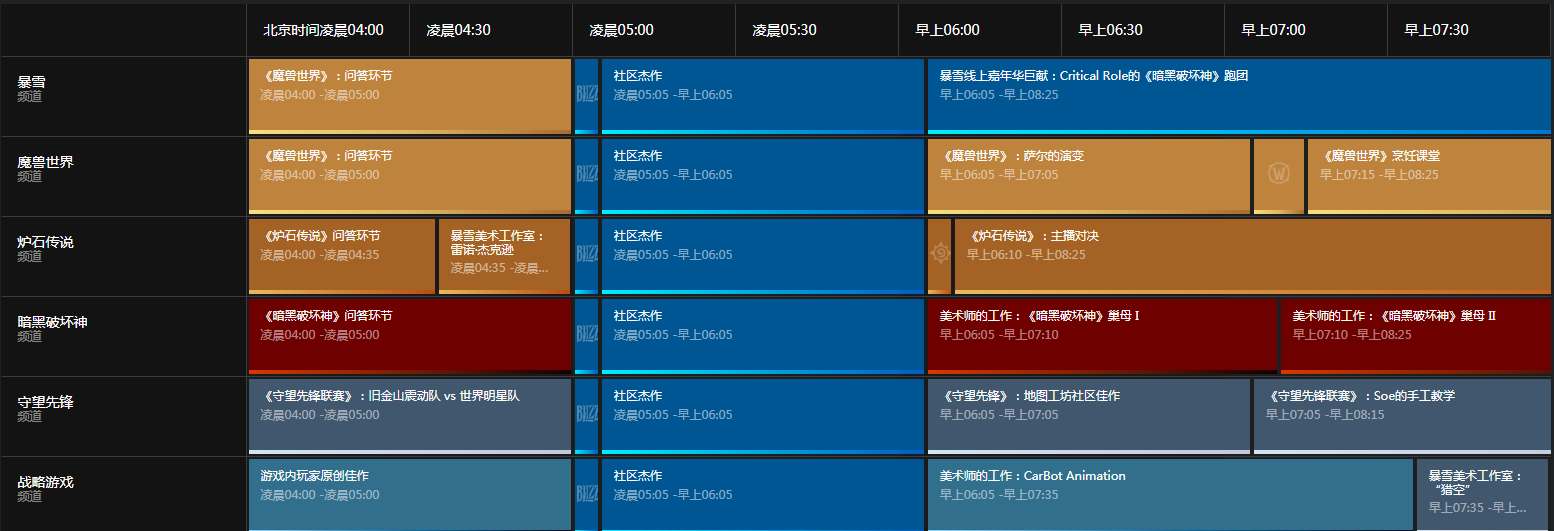
Task: Click the 早上06:00 time header
Action: (947, 30)
